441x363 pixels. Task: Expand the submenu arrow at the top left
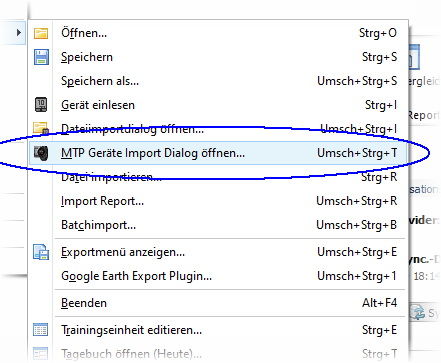pos(19,32)
